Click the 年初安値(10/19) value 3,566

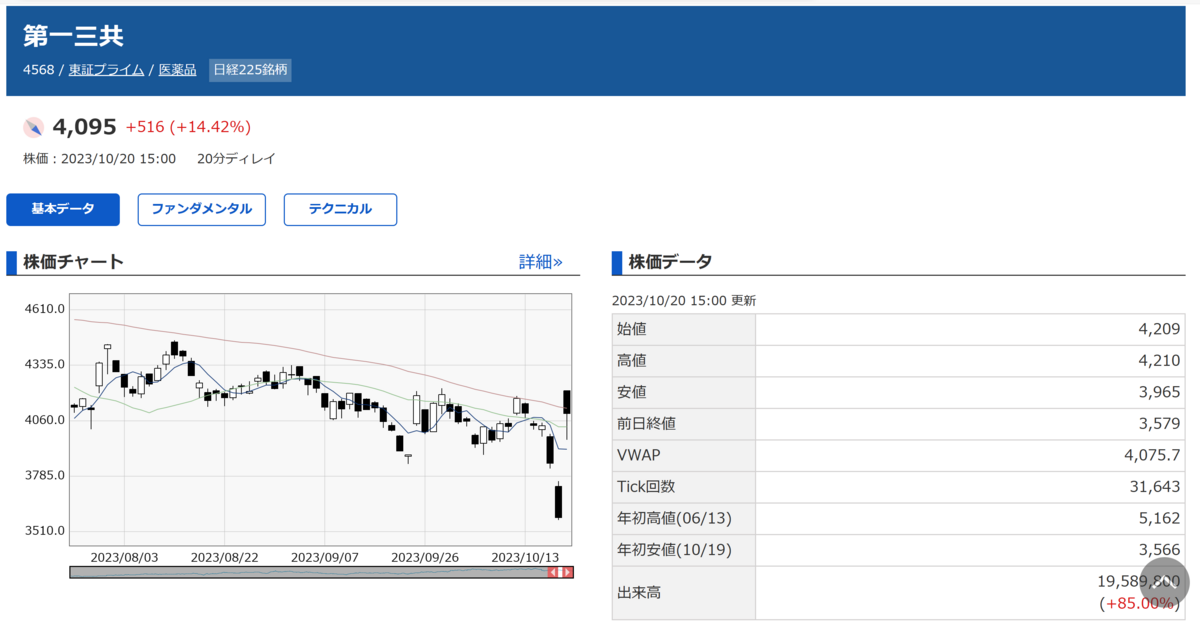coord(1159,550)
